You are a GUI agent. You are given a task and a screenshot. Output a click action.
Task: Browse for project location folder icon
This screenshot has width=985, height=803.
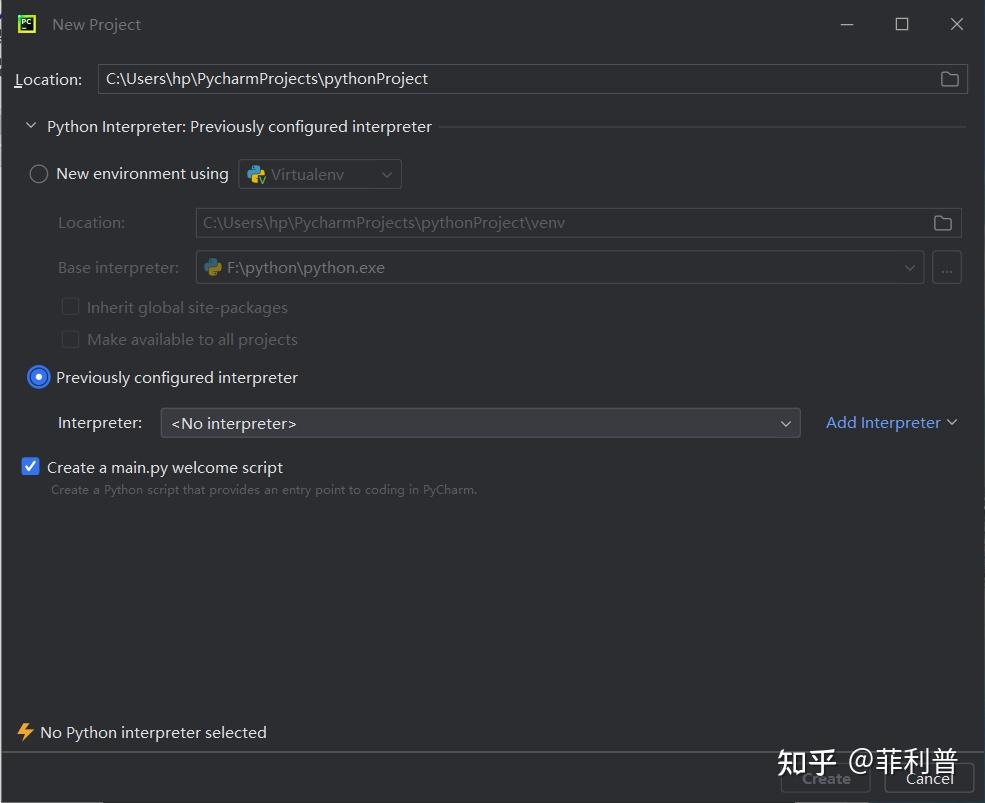949,79
